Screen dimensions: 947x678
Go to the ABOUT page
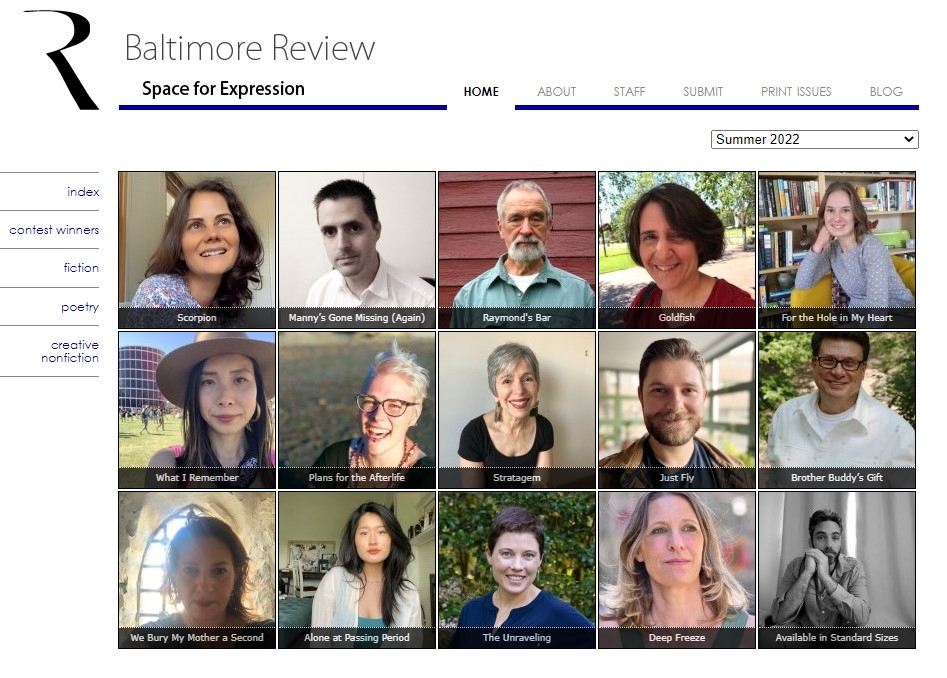[556, 92]
